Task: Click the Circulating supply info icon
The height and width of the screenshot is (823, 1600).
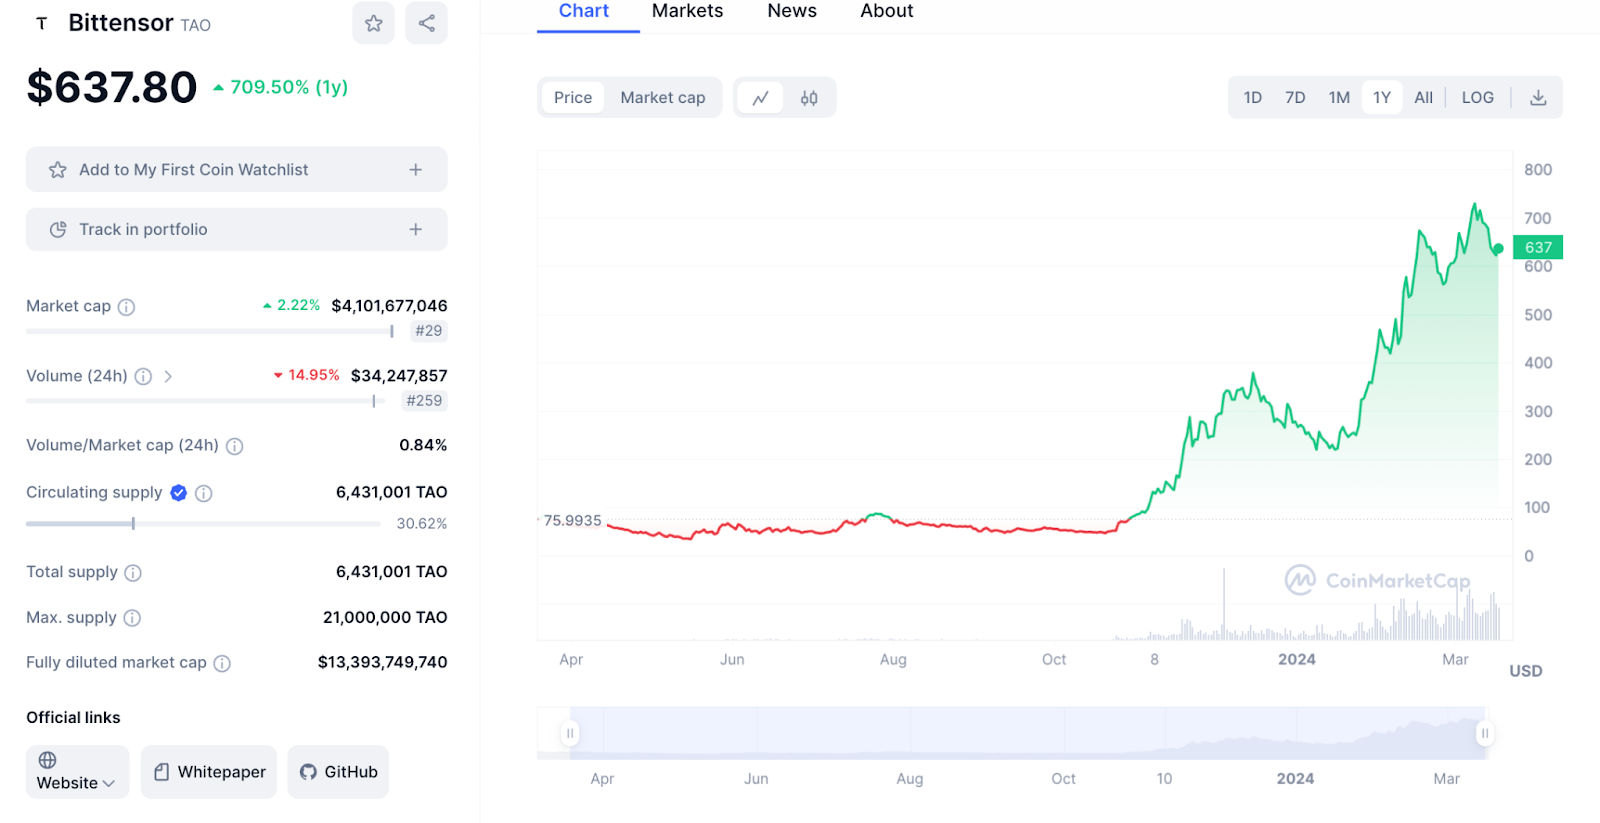Action: (x=204, y=493)
